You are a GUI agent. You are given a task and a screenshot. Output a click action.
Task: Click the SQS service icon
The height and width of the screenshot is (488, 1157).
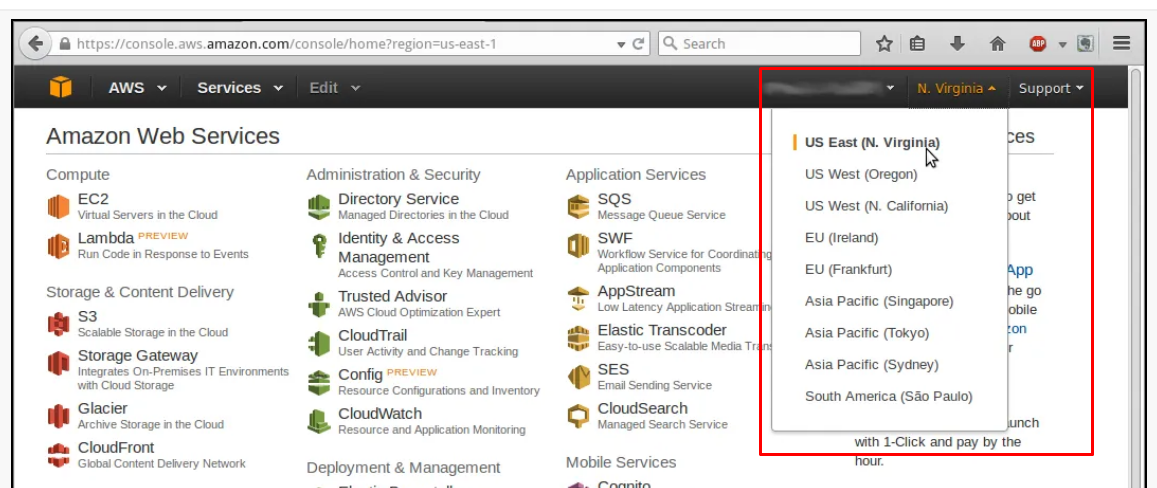578,207
